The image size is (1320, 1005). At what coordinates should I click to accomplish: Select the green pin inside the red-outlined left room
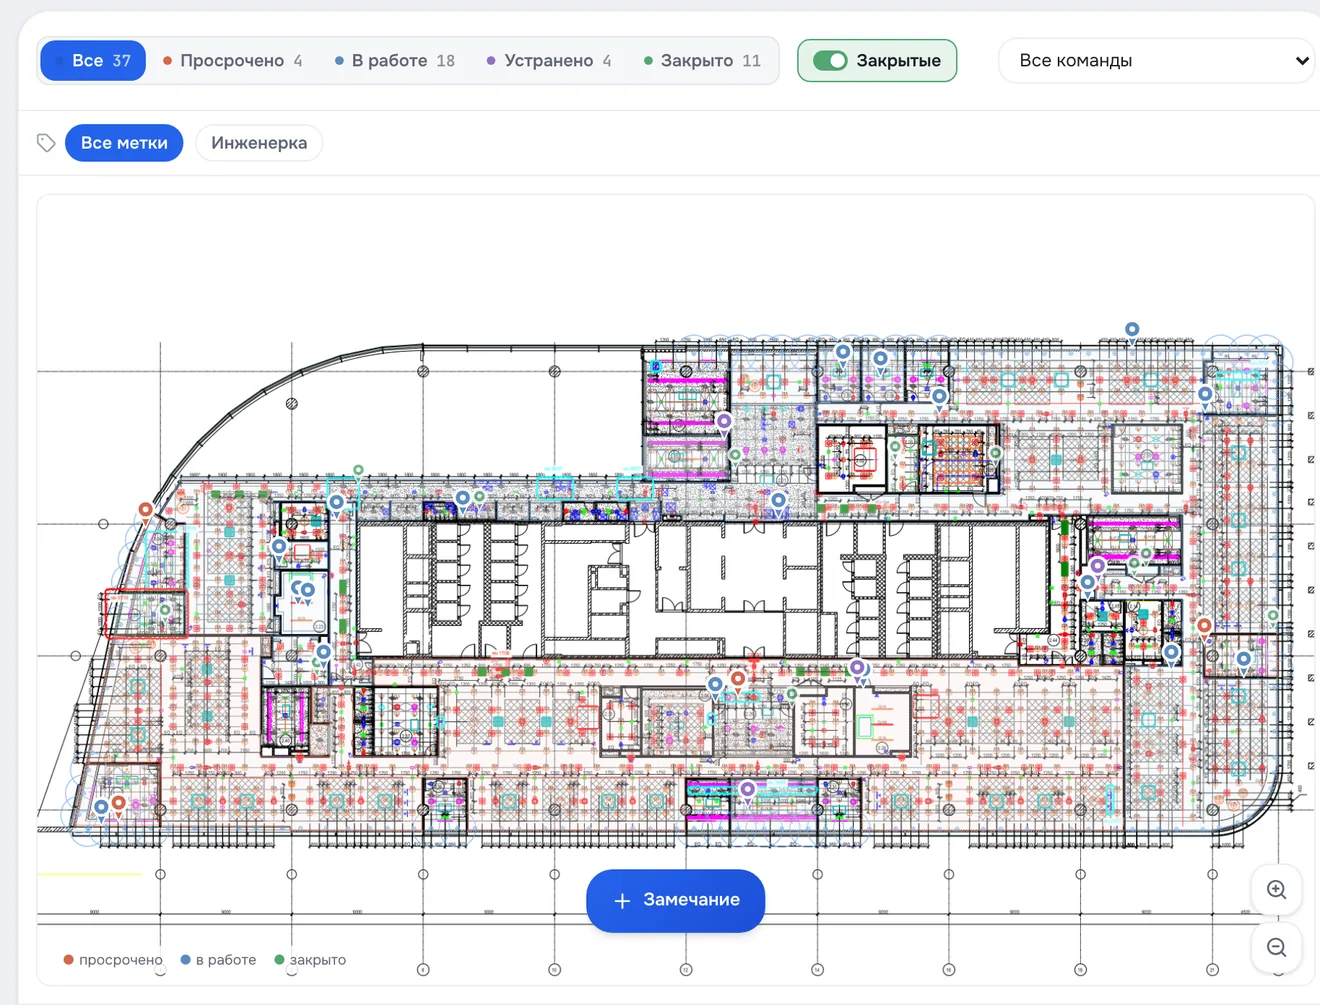pyautogui.click(x=166, y=611)
